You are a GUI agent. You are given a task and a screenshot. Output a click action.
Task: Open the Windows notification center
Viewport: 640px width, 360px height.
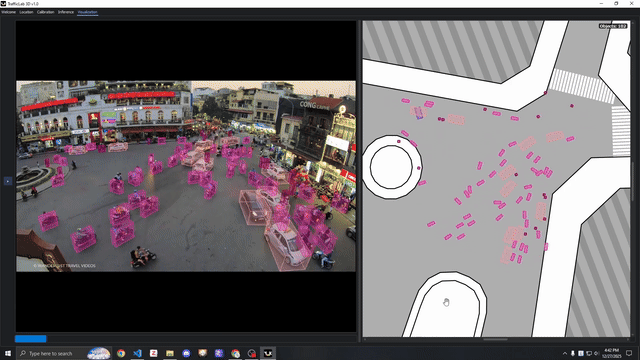click(629, 353)
